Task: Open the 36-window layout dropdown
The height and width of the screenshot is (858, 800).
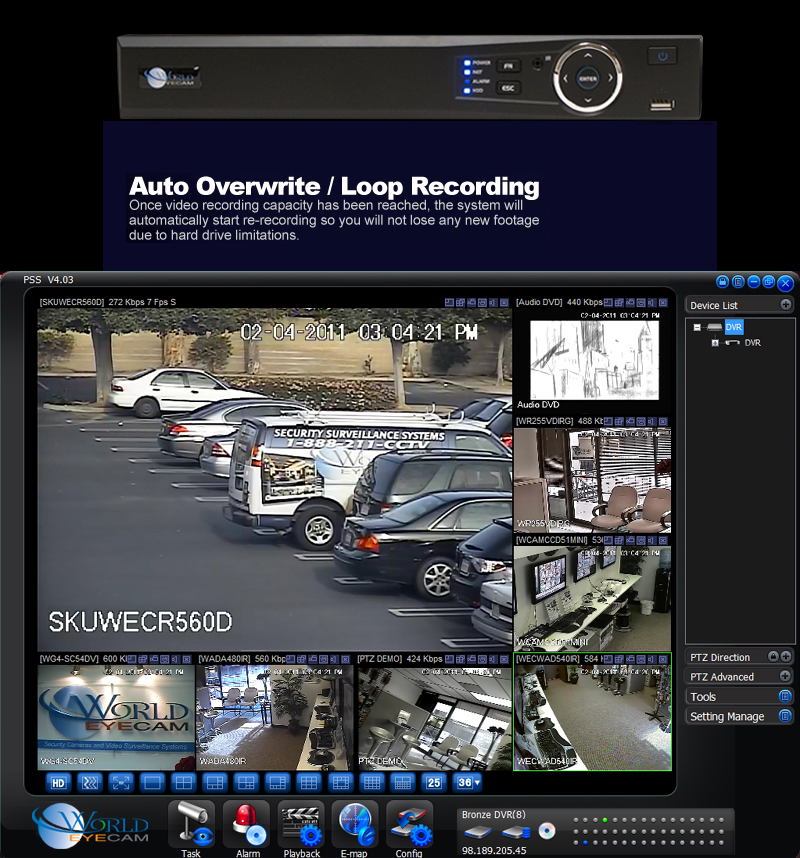Action: [468, 782]
